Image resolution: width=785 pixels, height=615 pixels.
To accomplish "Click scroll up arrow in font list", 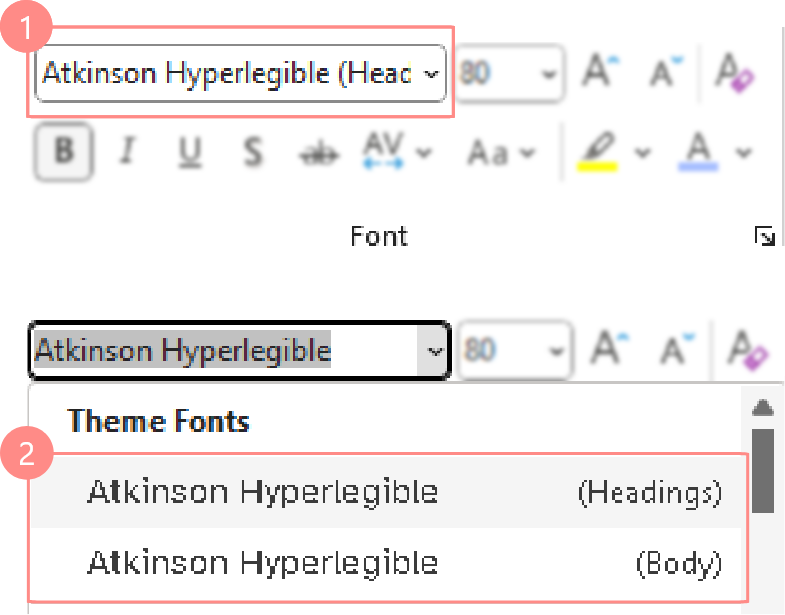I will click(763, 407).
